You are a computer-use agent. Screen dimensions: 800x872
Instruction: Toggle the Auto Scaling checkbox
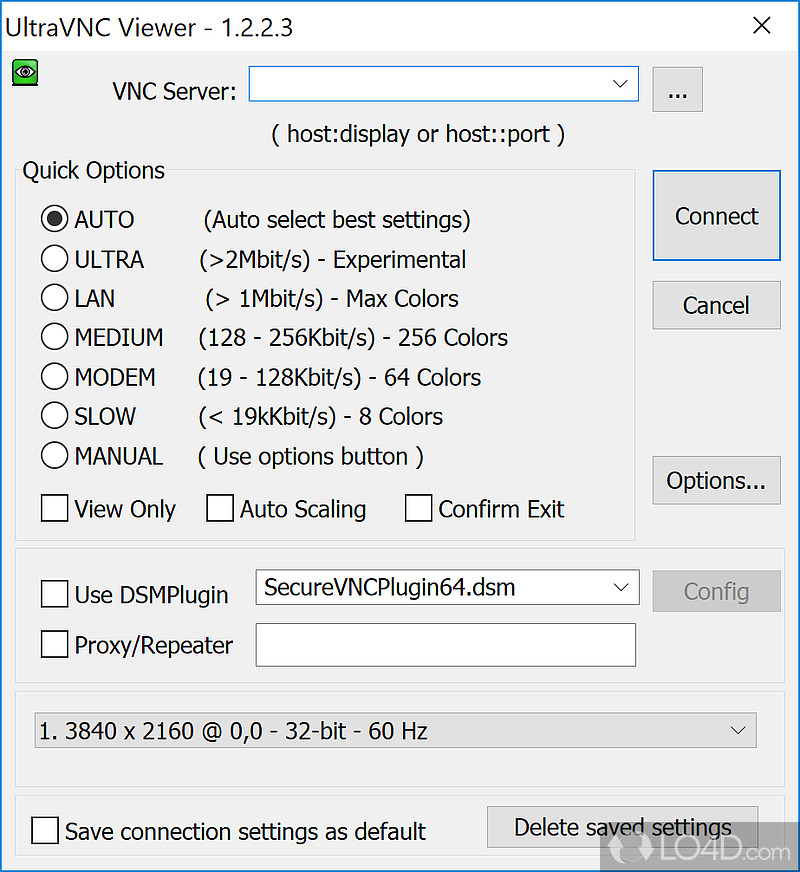click(220, 509)
